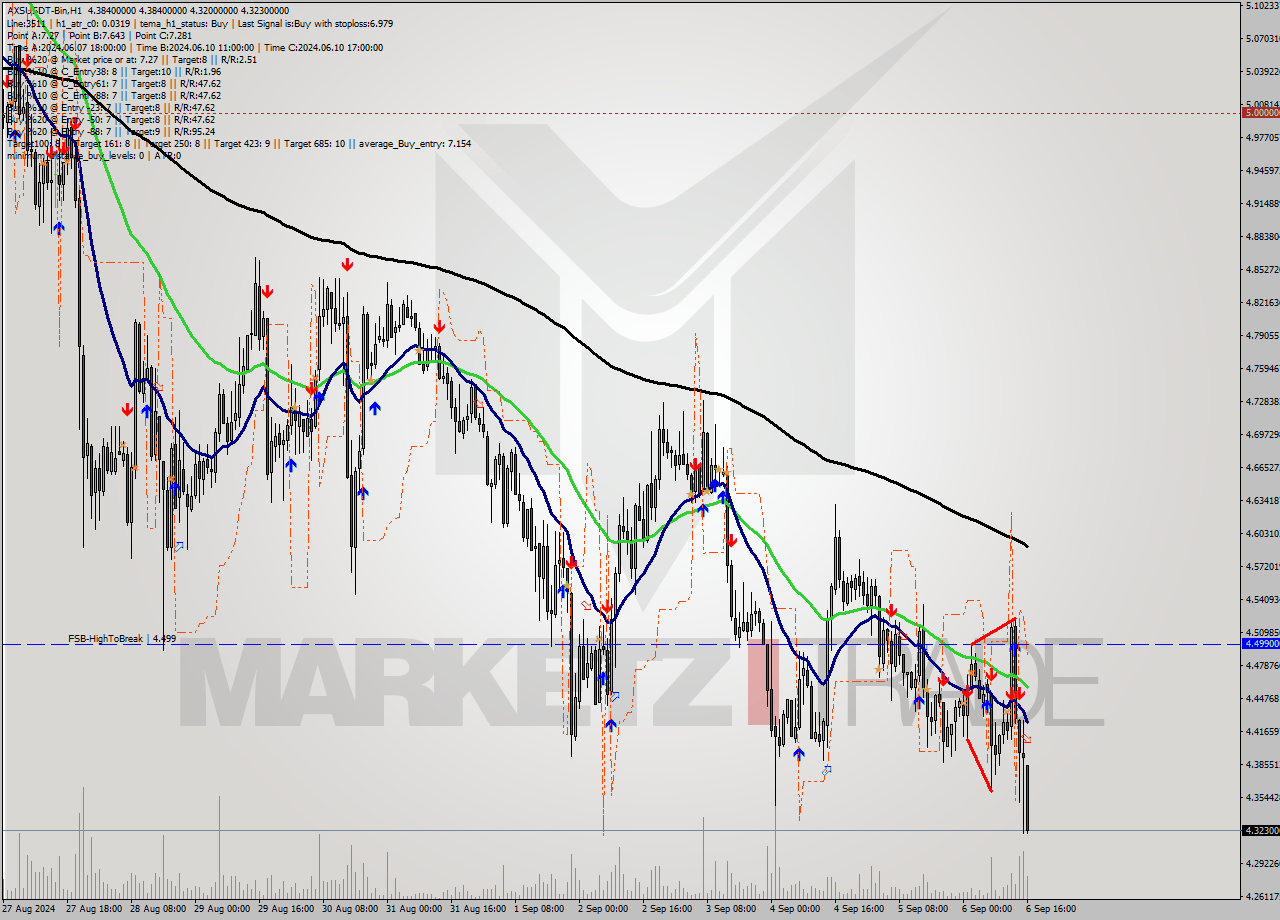The image size is (1280, 920).
Task: Click the '6 Sep 16:00' time axis label
Action: (x=1050, y=909)
